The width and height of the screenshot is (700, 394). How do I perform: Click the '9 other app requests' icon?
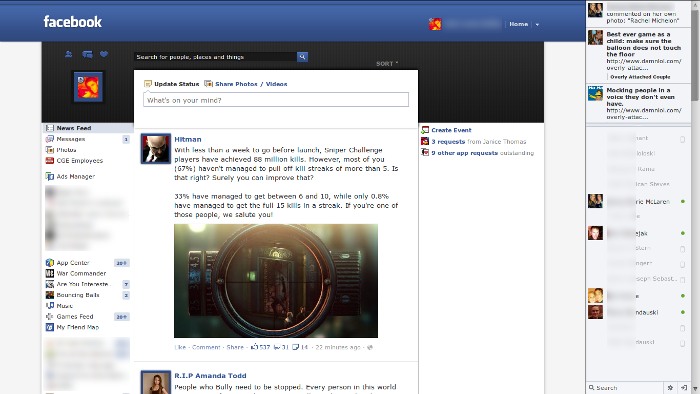click(425, 153)
